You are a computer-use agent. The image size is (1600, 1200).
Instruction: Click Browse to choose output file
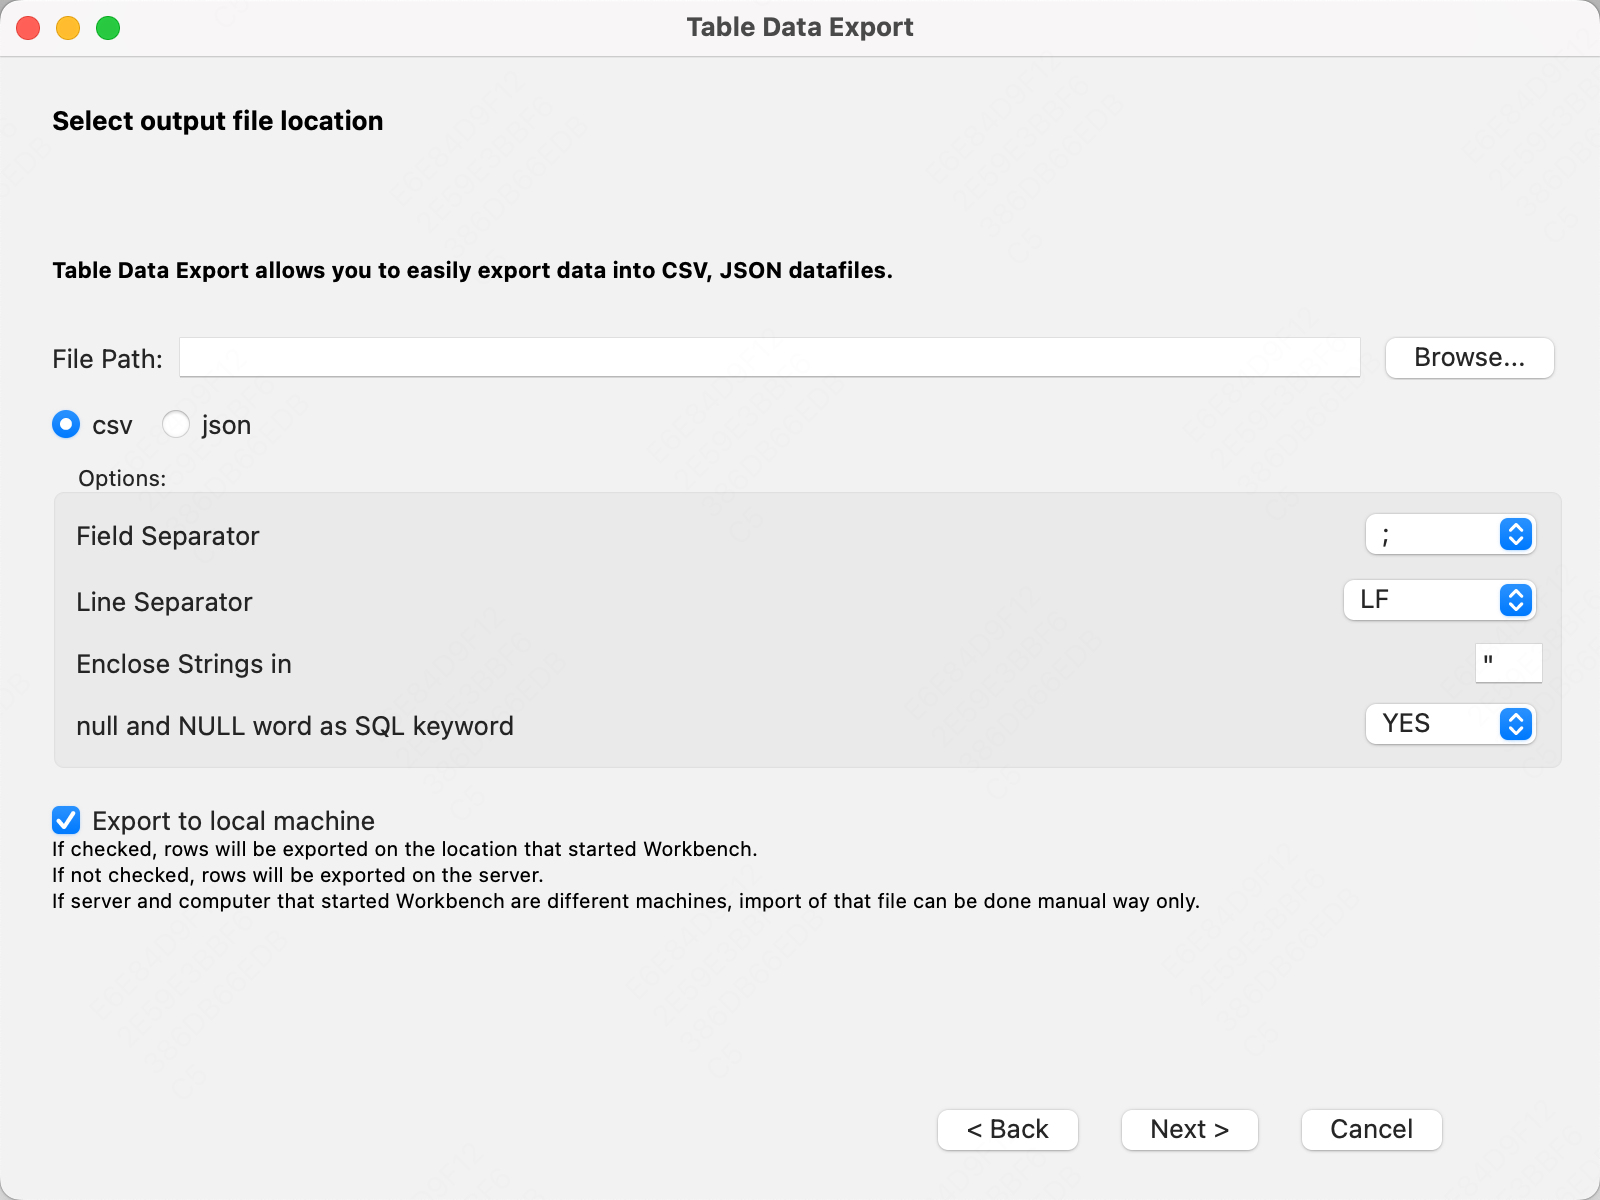pyautogui.click(x=1469, y=357)
